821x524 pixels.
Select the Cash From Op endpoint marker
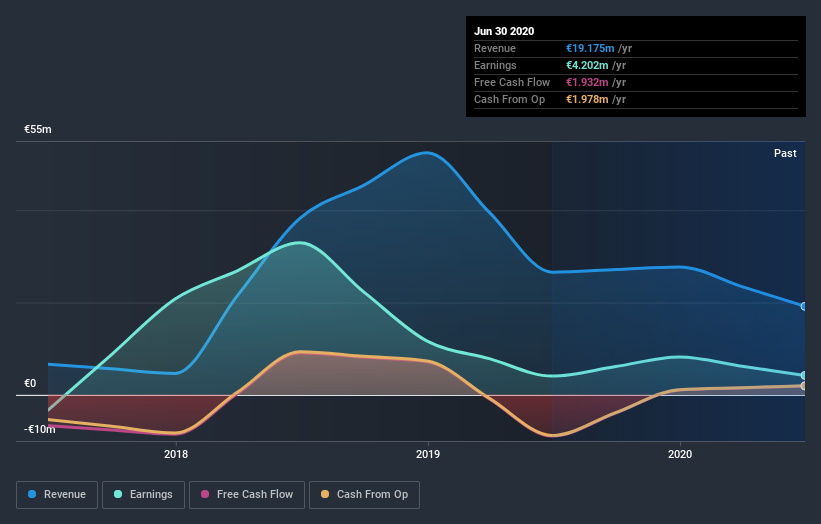pyautogui.click(x=804, y=386)
